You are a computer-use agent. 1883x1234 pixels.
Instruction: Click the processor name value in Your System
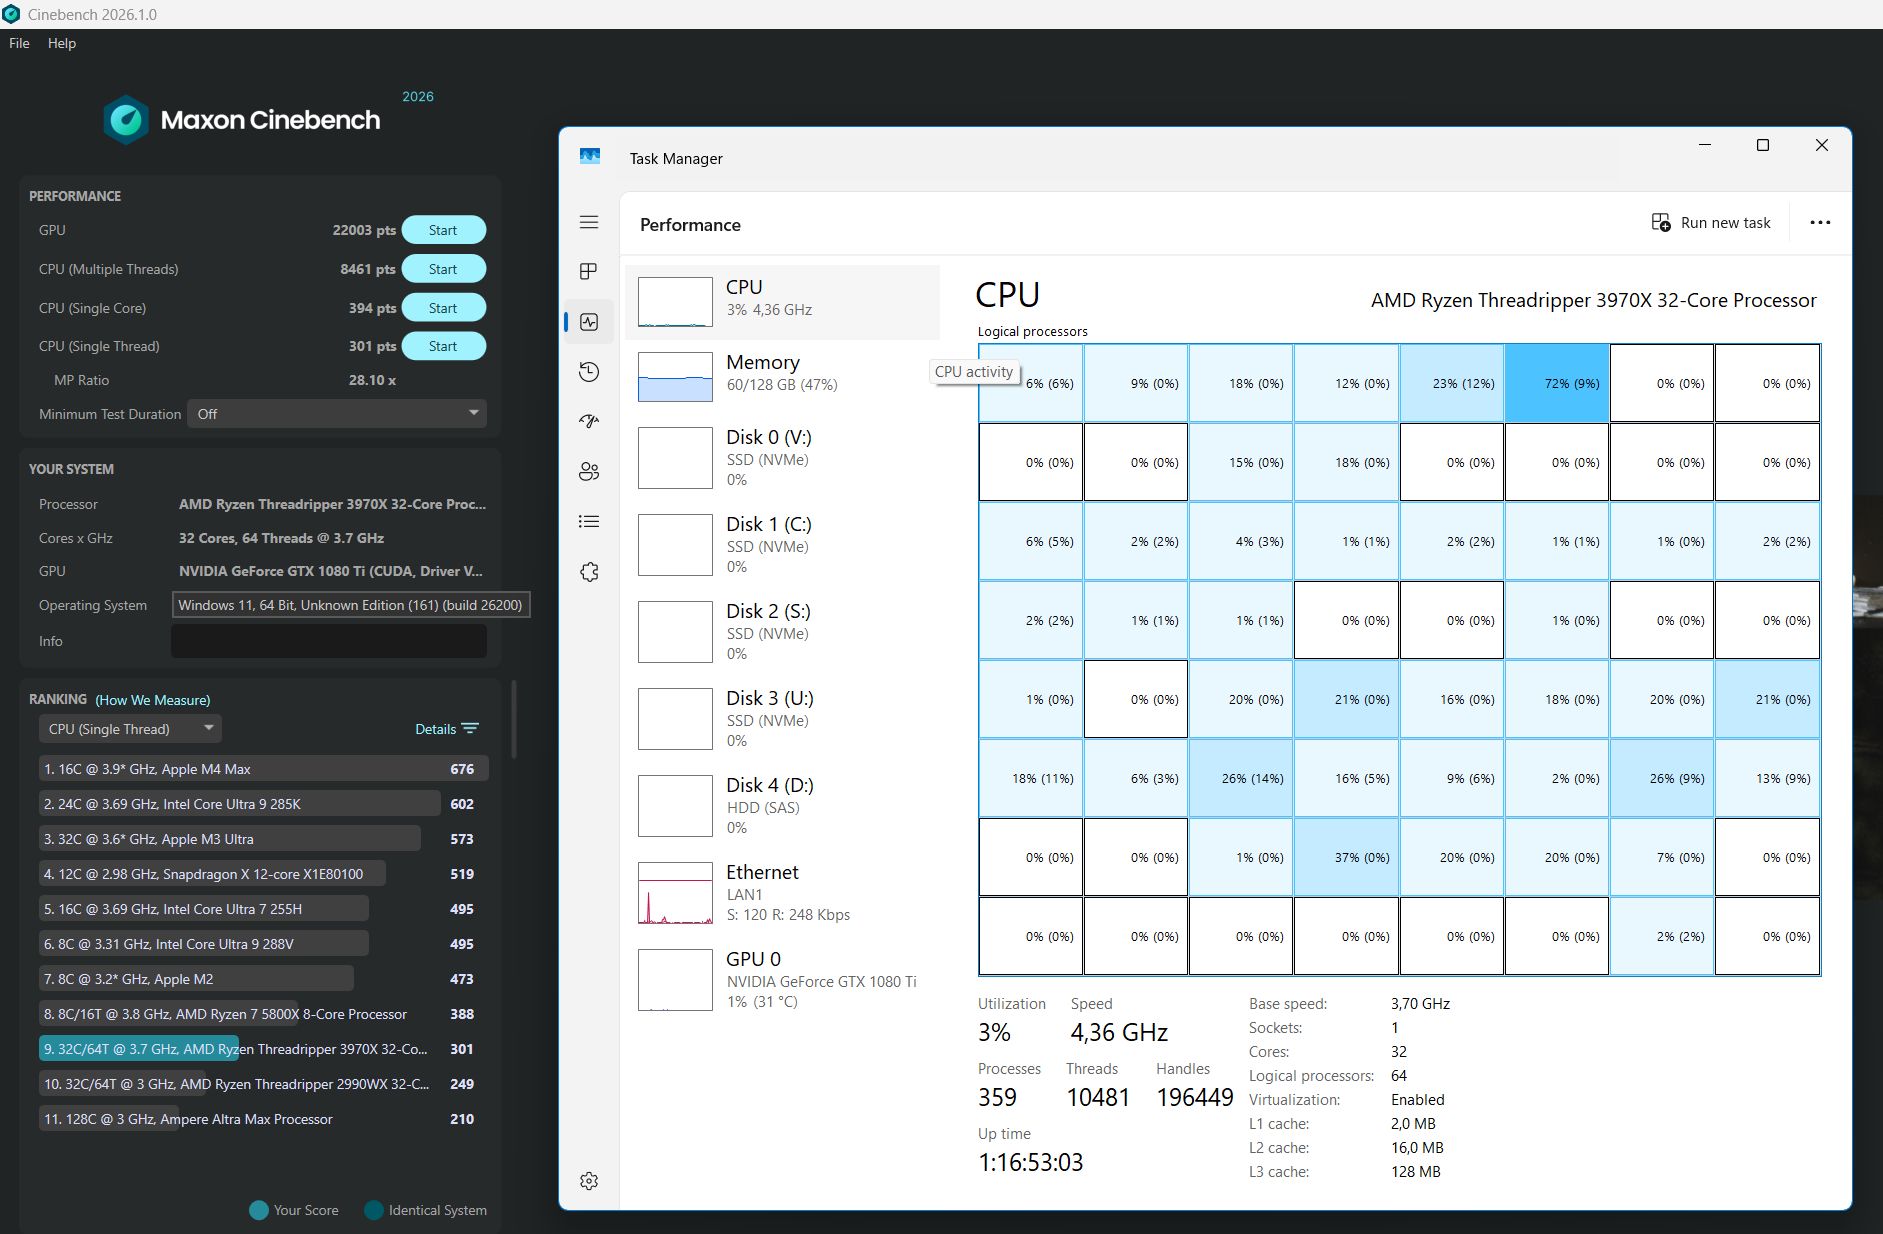[x=332, y=504]
